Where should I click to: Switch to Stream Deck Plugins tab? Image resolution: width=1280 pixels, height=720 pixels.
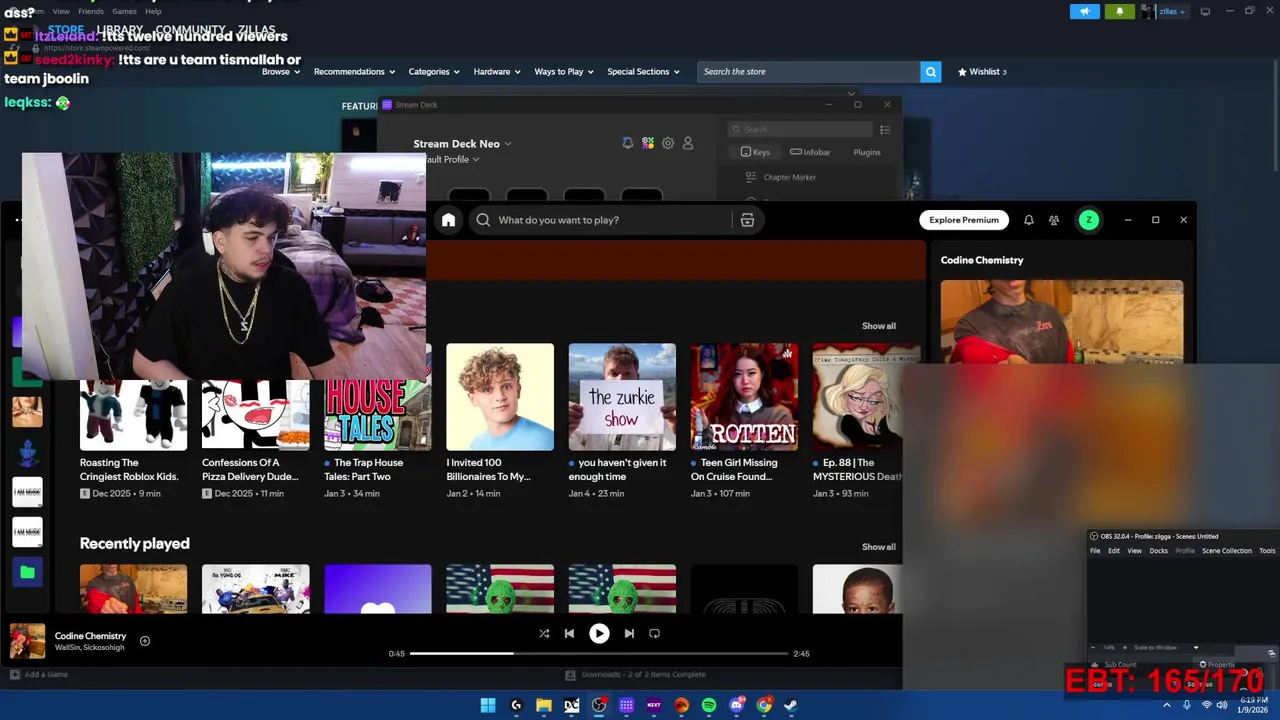[867, 152]
